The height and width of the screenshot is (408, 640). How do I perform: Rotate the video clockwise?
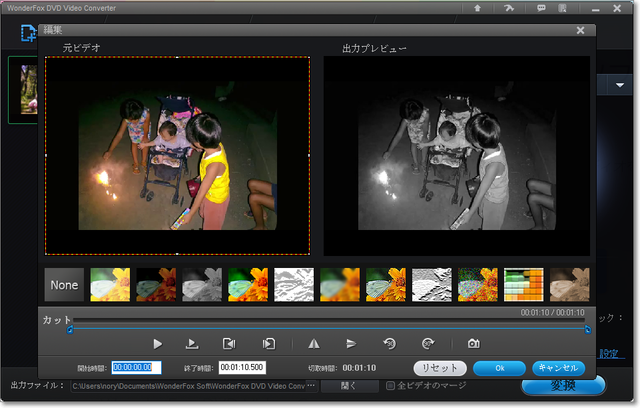pyautogui.click(x=428, y=343)
